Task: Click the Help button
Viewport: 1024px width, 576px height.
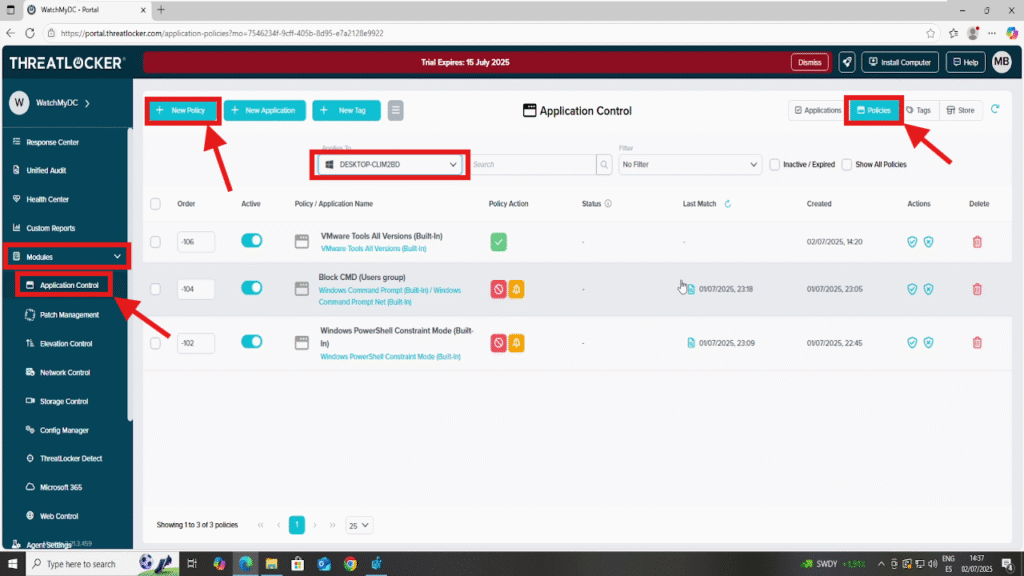Action: 965,62
